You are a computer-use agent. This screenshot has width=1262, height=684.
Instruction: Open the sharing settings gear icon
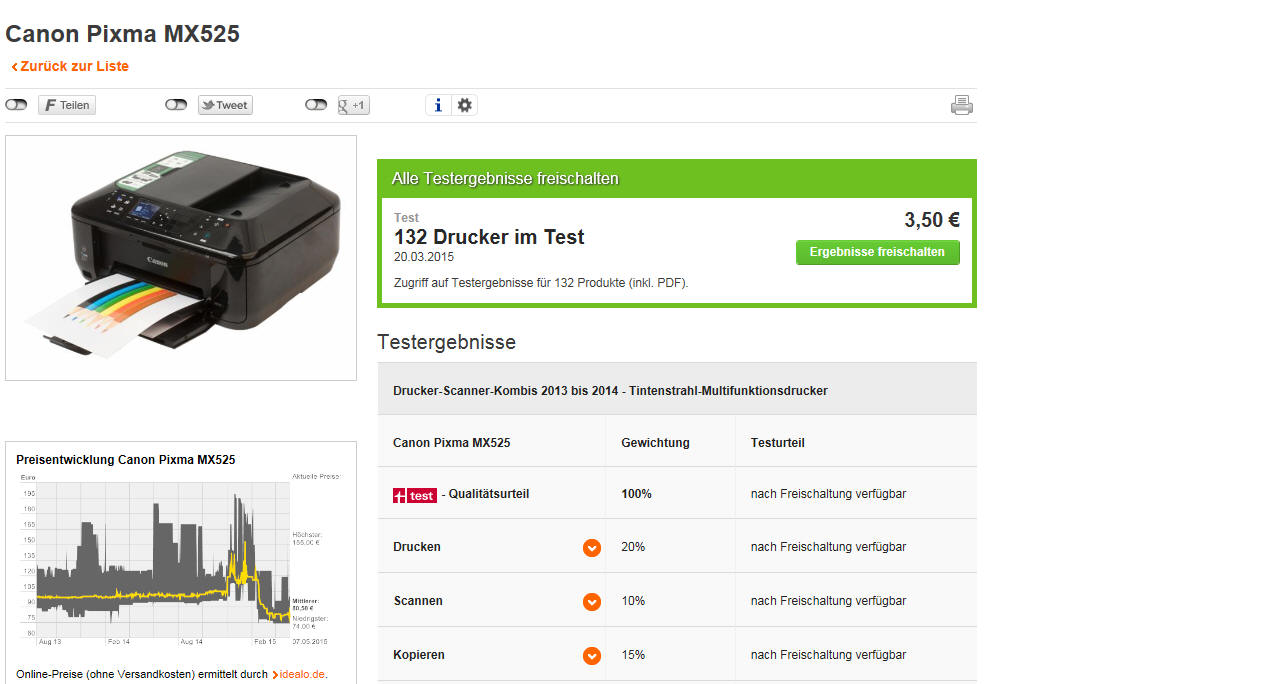[x=464, y=105]
